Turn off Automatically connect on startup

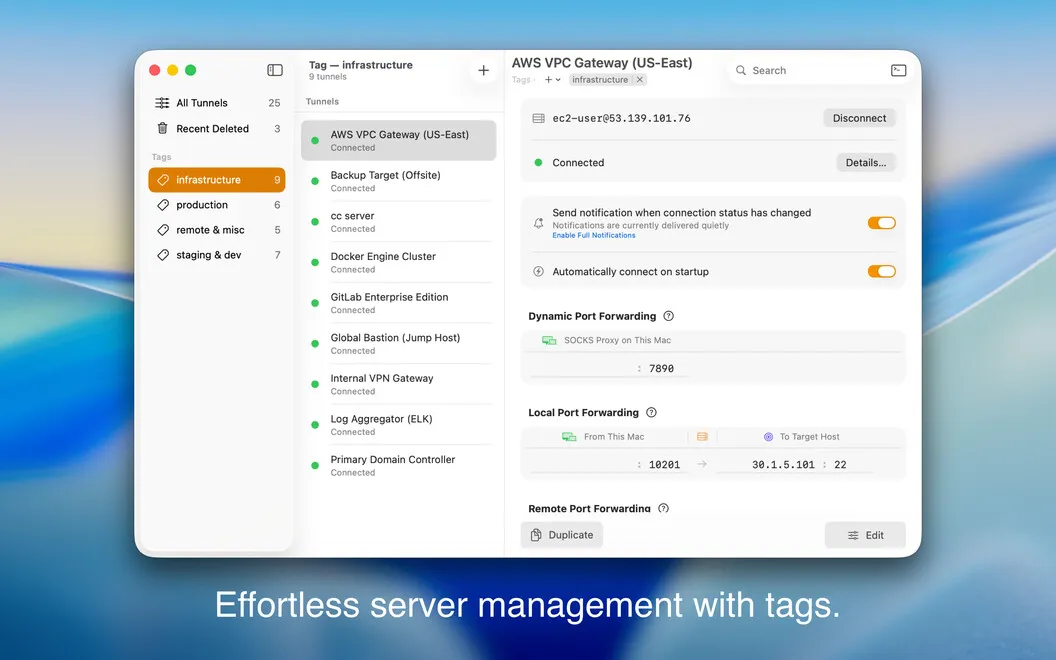click(x=882, y=271)
